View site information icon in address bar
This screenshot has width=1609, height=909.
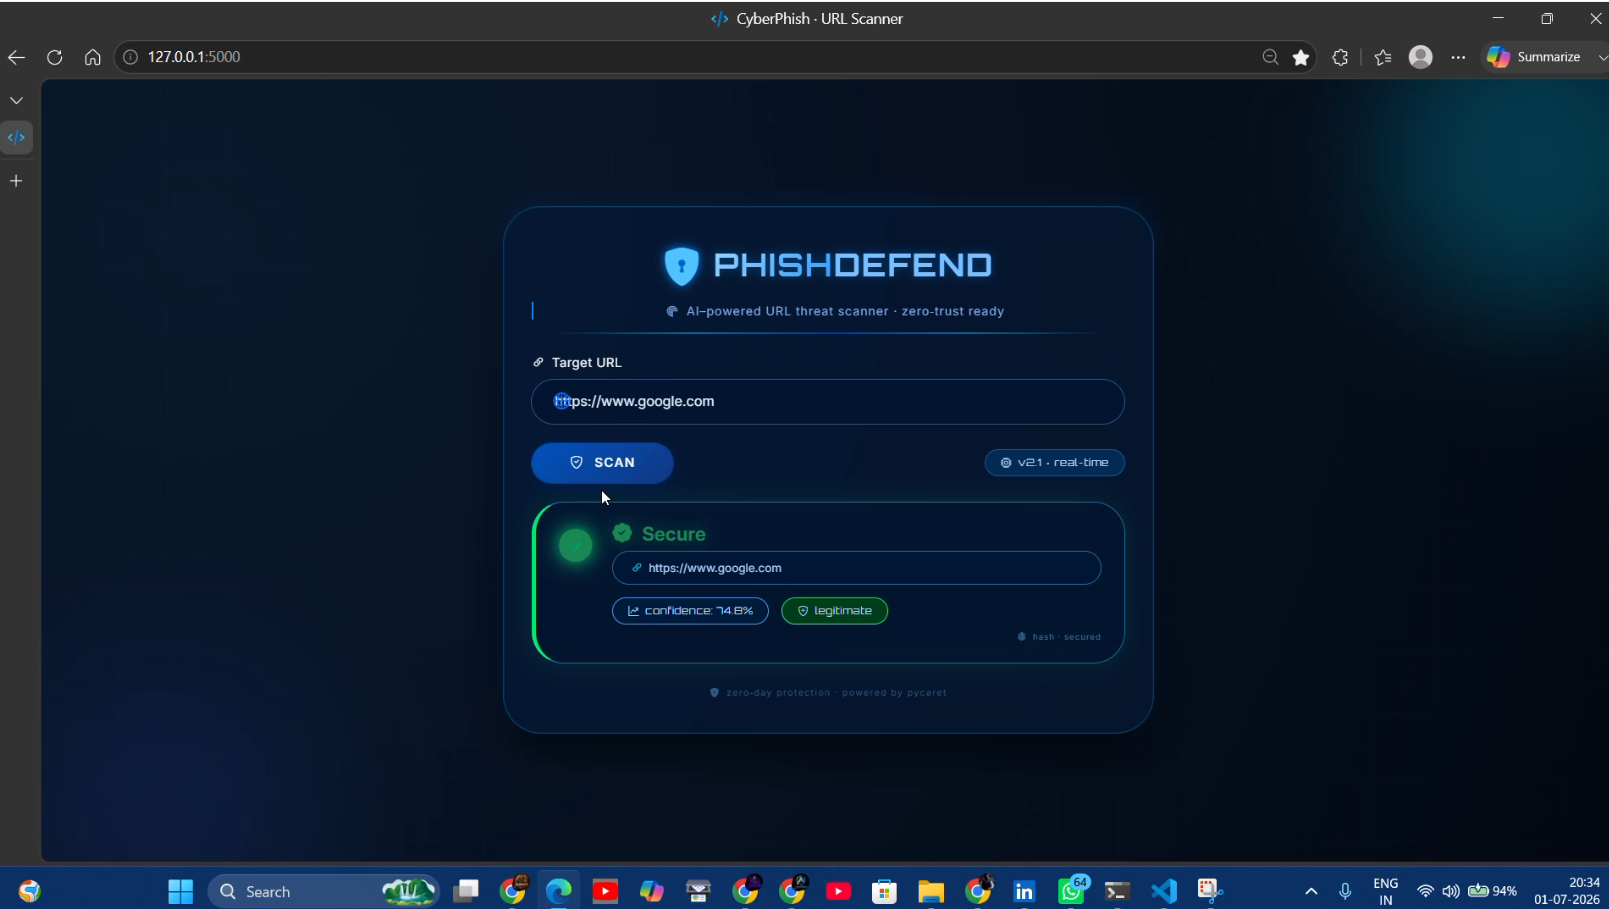(x=130, y=57)
